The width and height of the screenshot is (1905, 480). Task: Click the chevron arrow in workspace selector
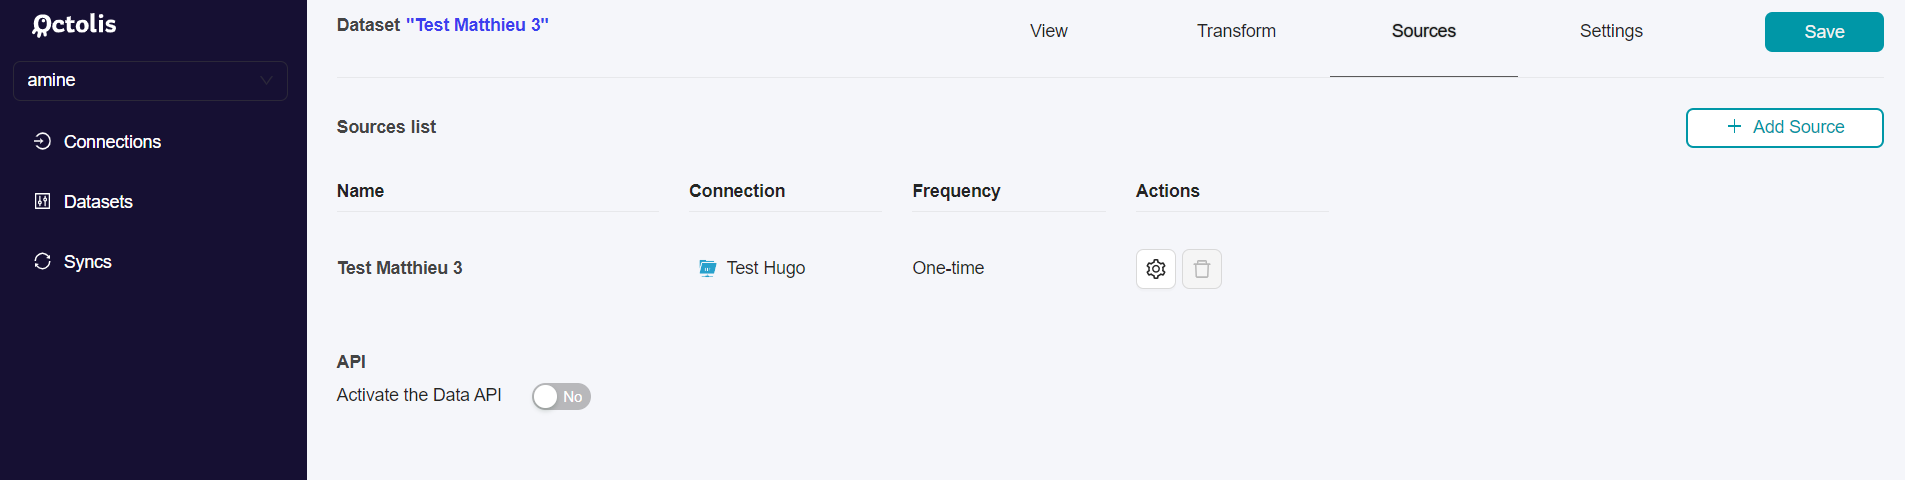266,80
